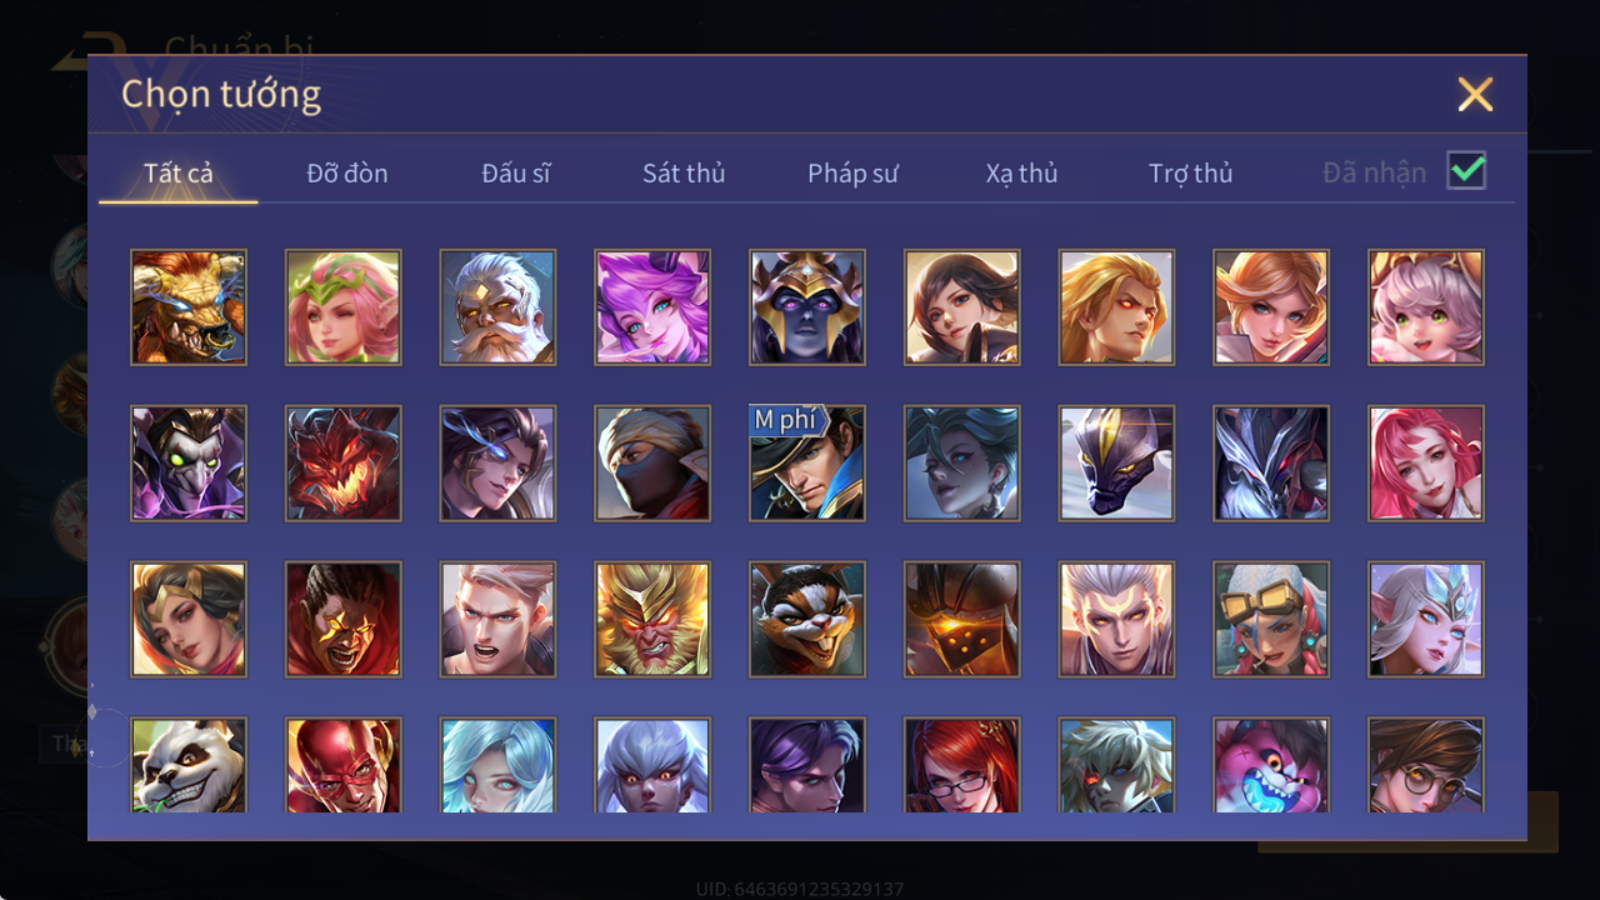Show the Pháp sư hero category

853,173
